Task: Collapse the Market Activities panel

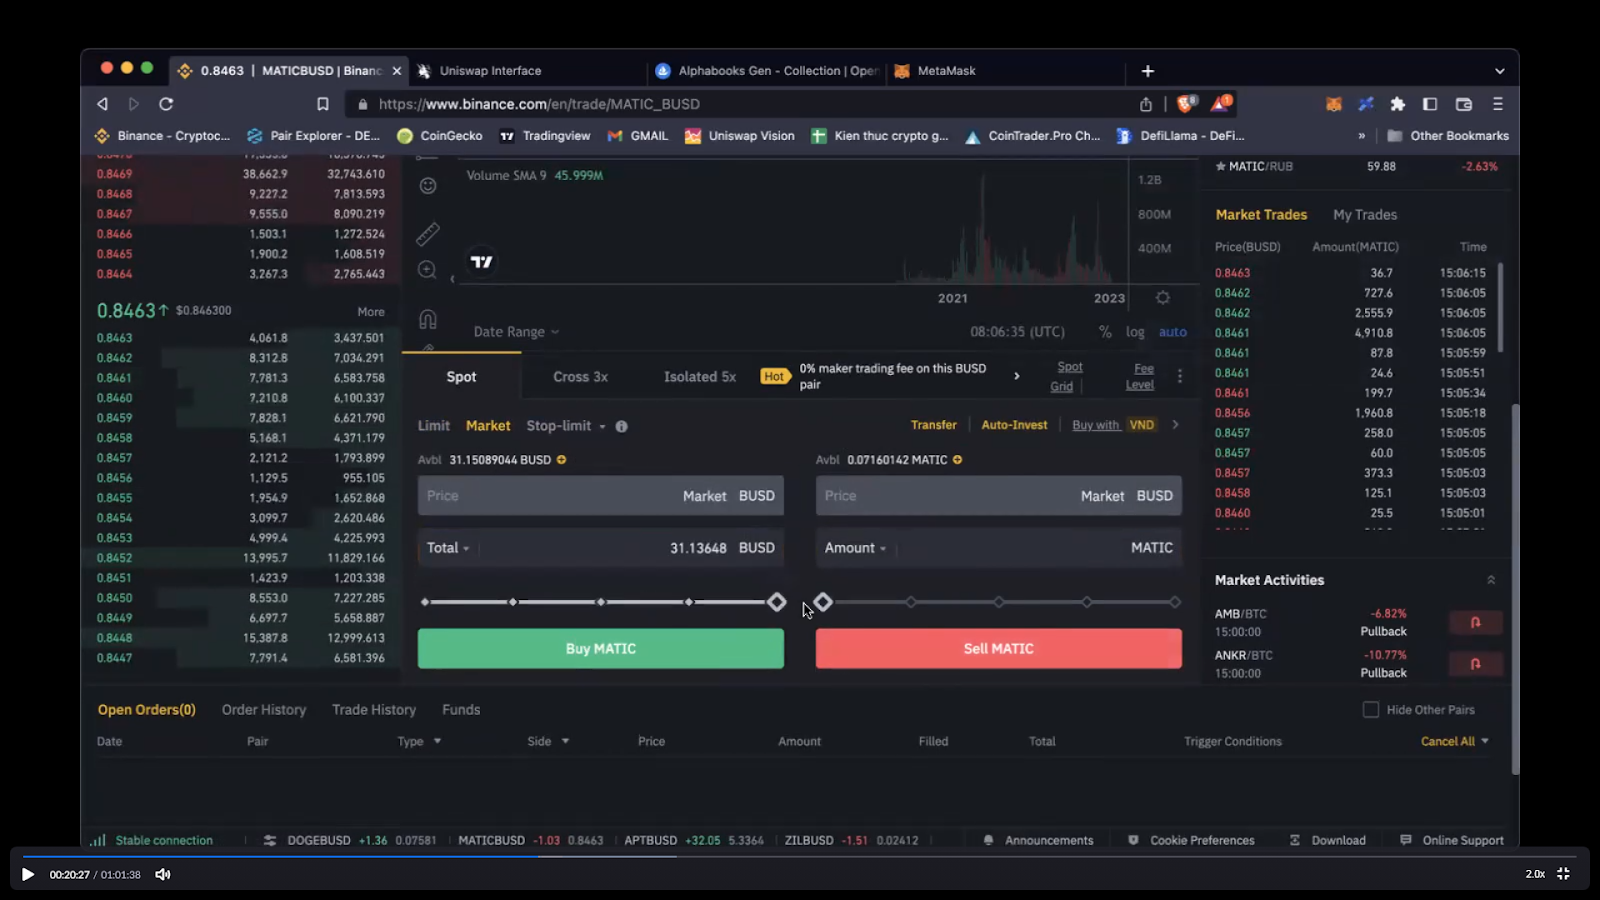Action: (1491, 580)
